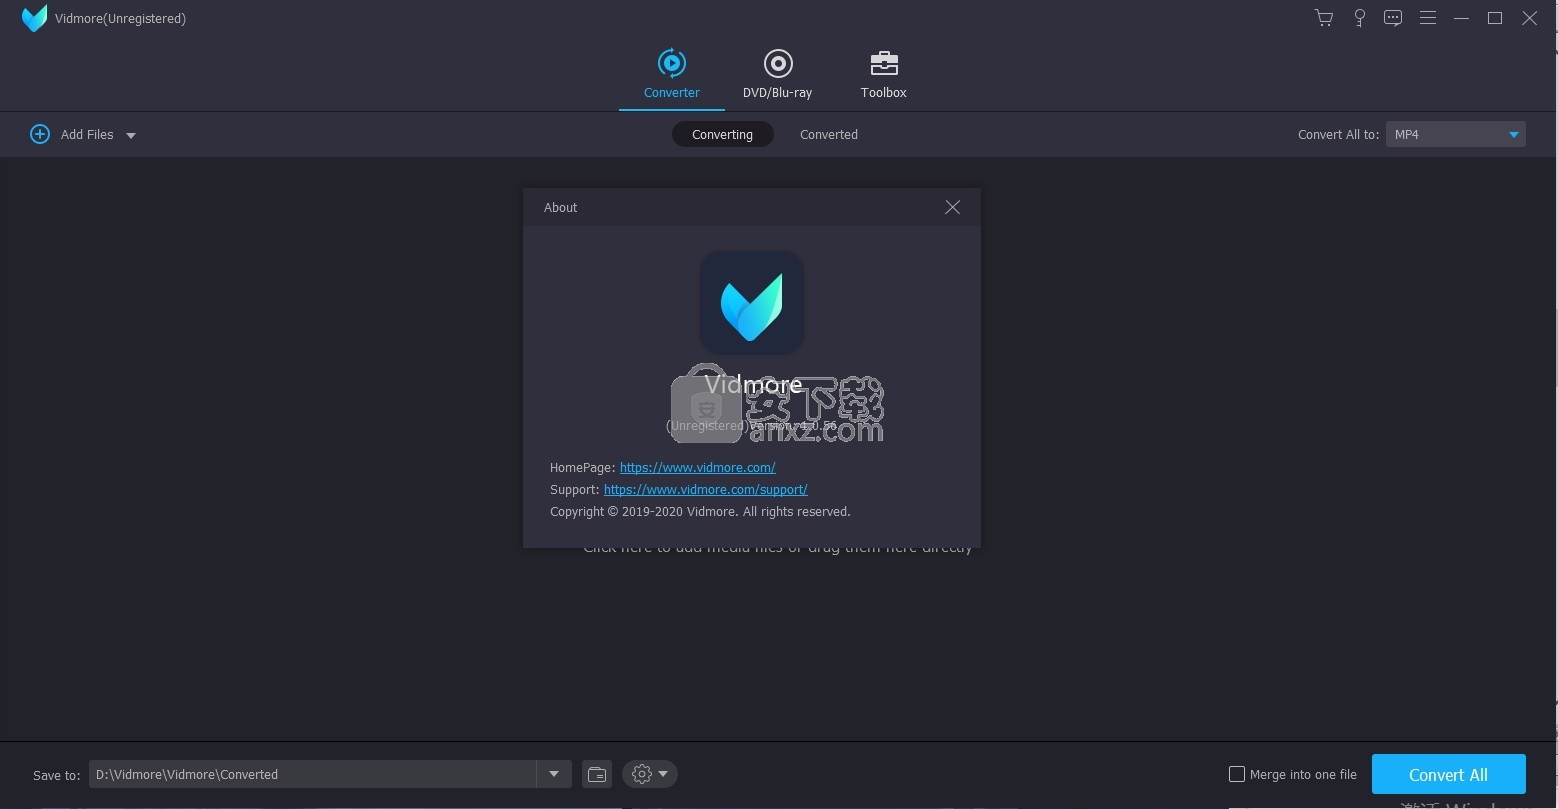Open the feedback chat icon
Viewport: 1558px width, 809px height.
coord(1393,18)
